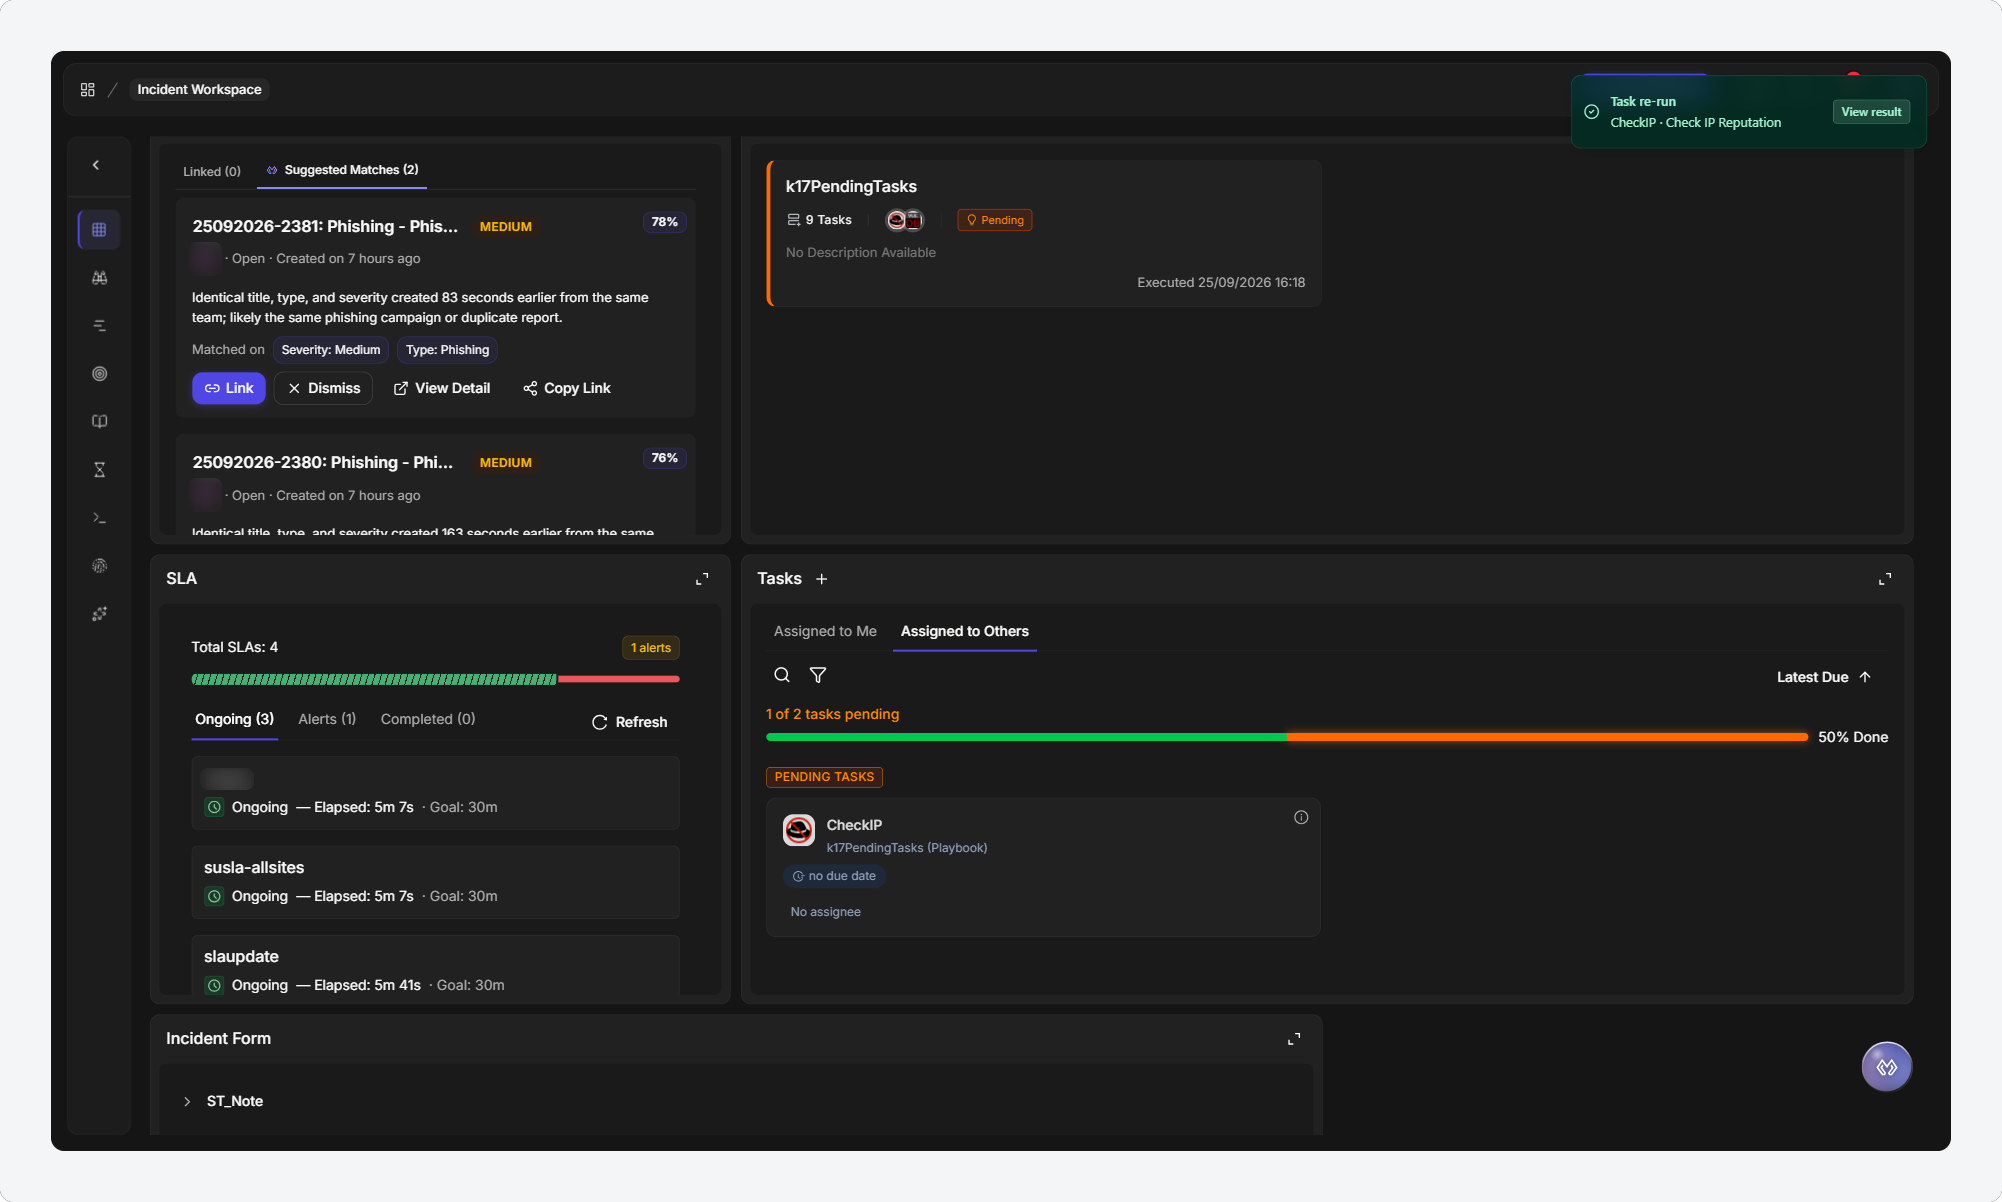The width and height of the screenshot is (2002, 1202).
Task: Open the Incident Workspace breadcrumb
Action: point(199,90)
